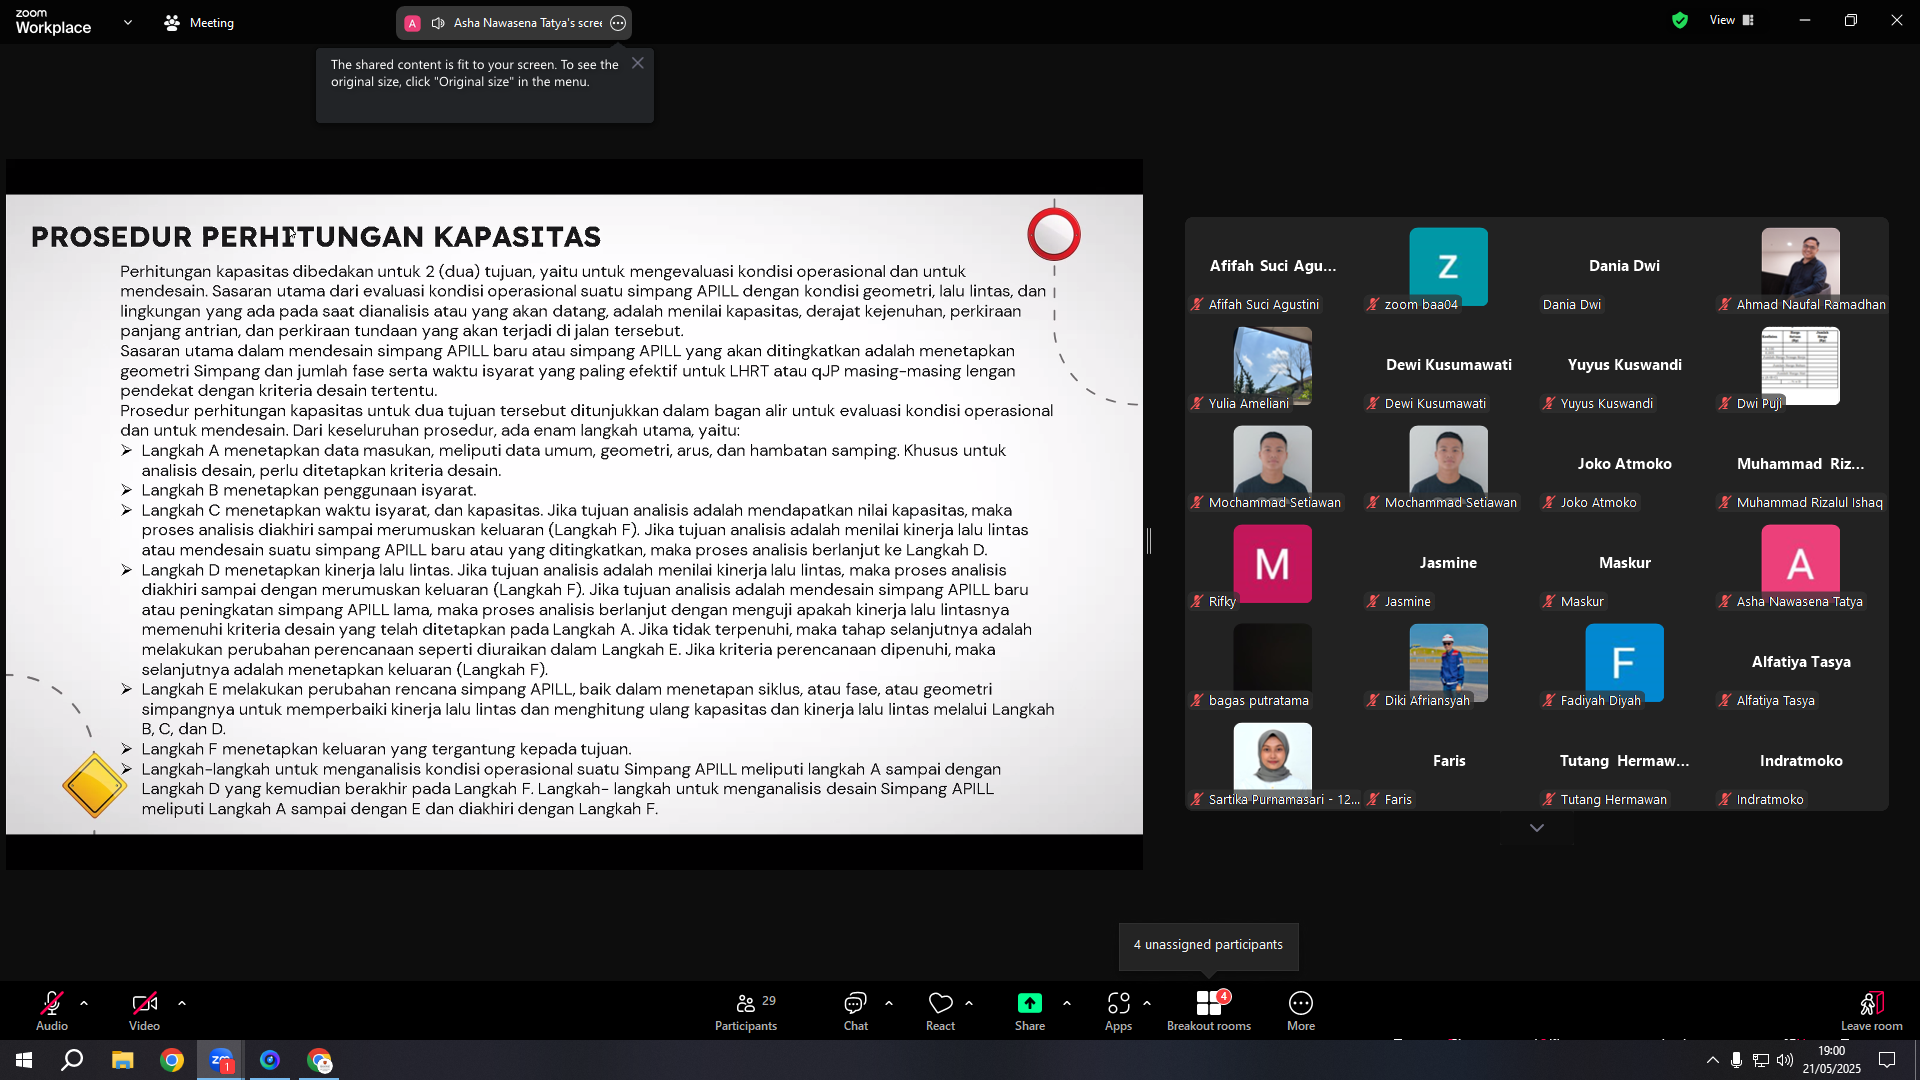The width and height of the screenshot is (1920, 1080).
Task: Click the 4 unassigned participants tooltip
Action: point(1208,945)
